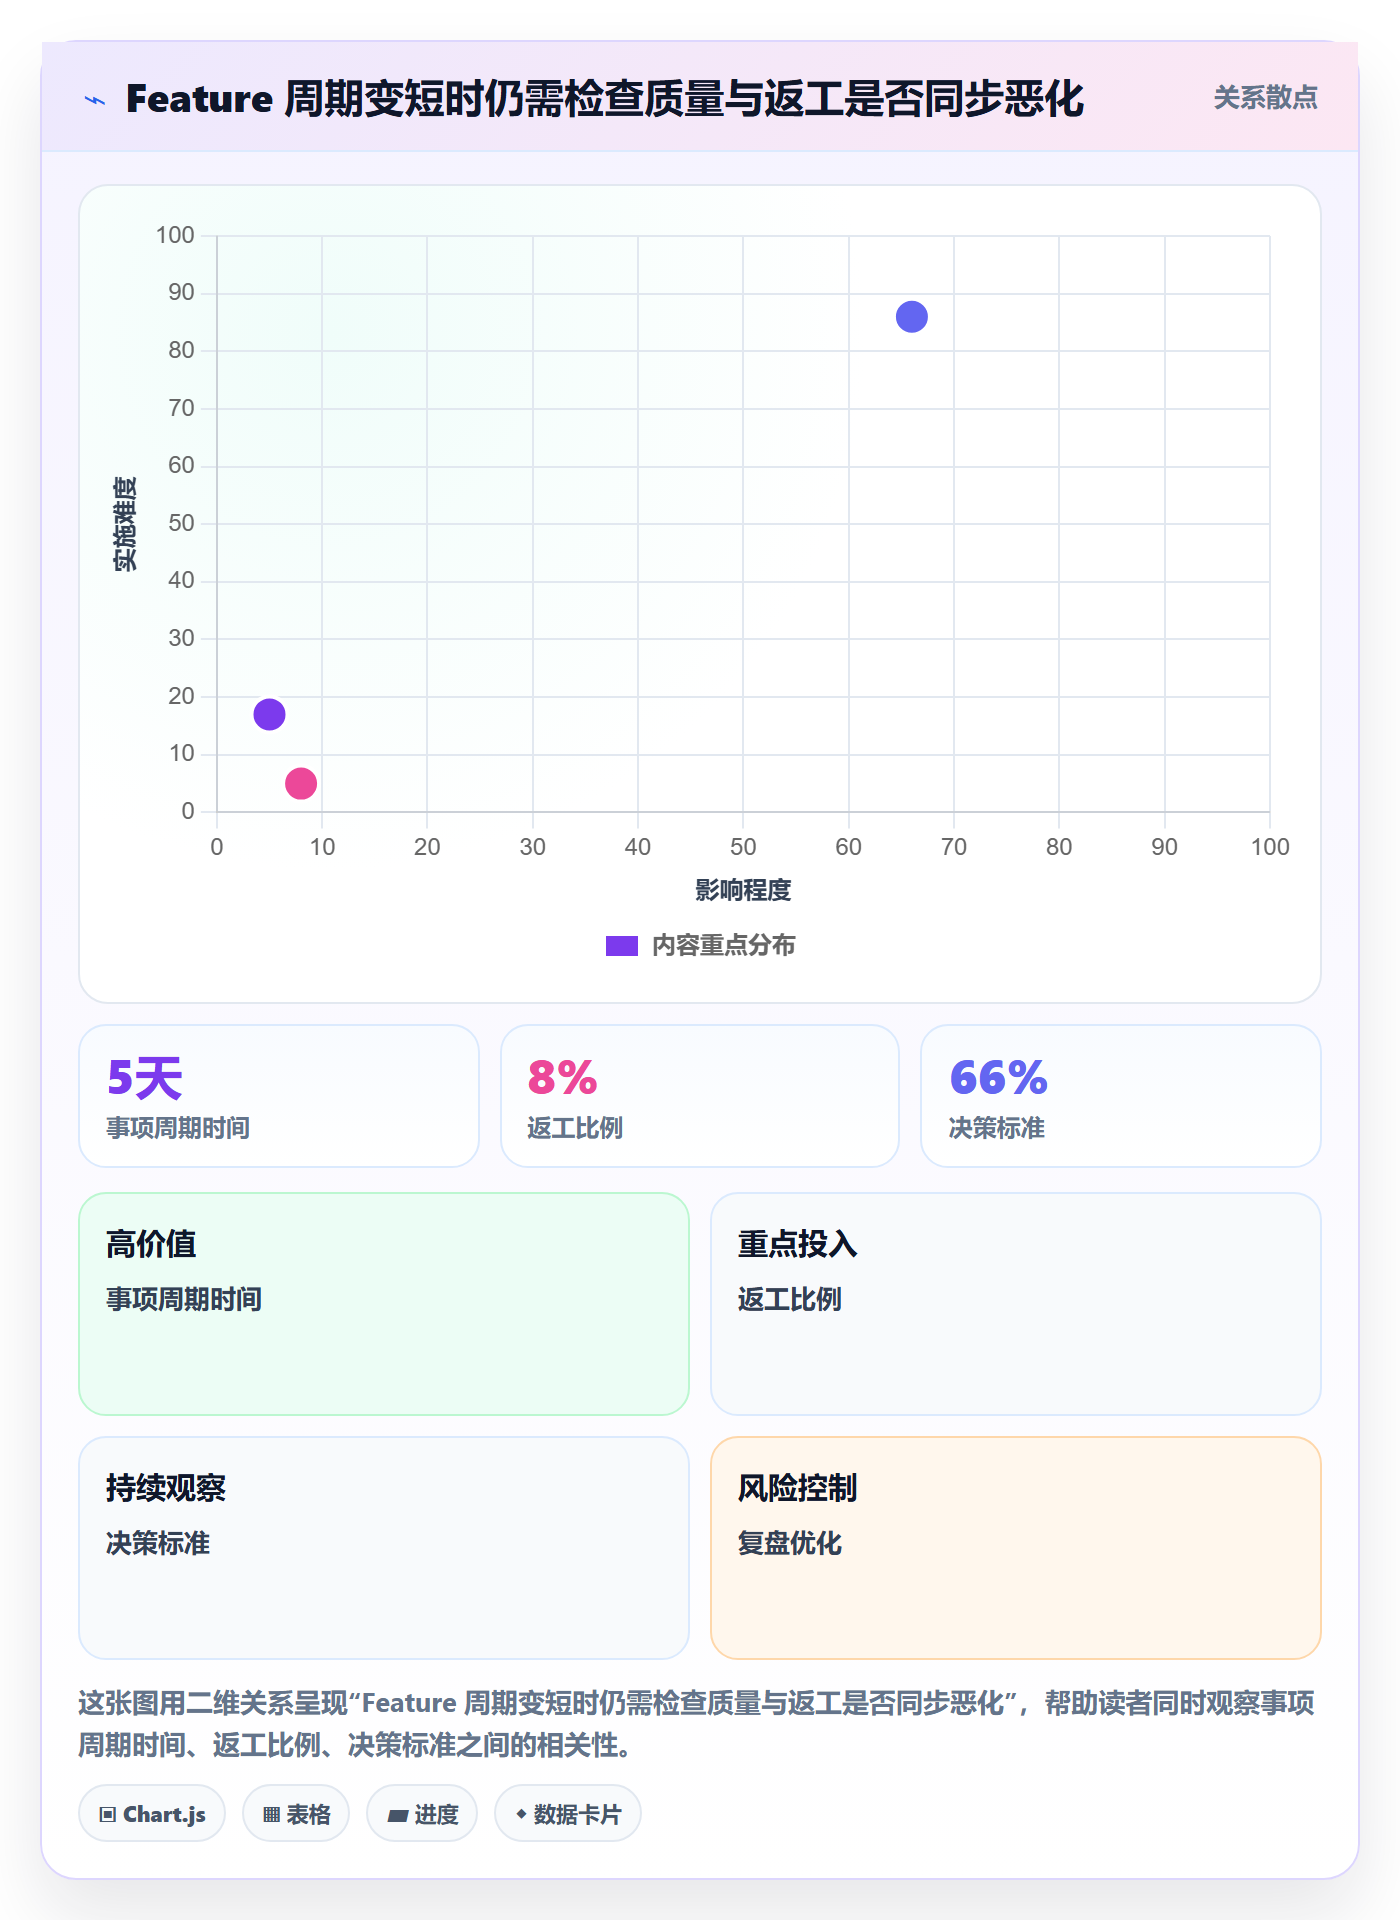Click 返工比例 label under 8%
1400x1920 pixels.
(x=575, y=1128)
